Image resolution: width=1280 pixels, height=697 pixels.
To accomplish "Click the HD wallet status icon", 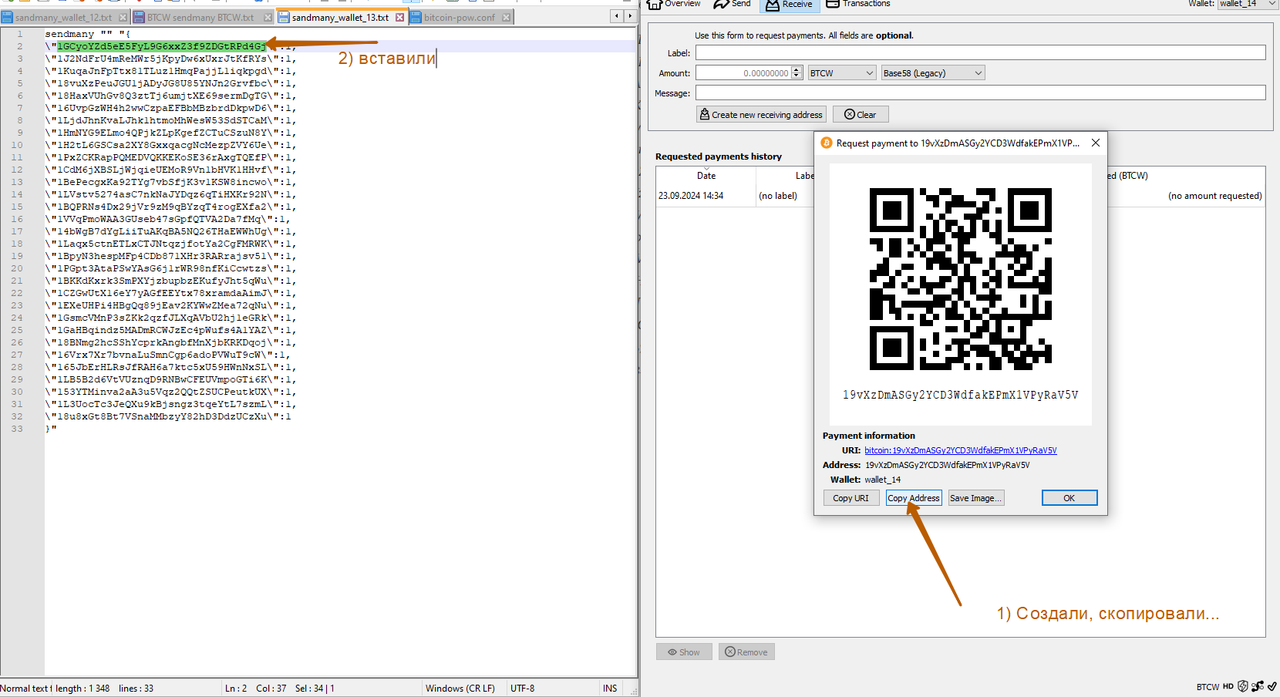I will coord(1228,687).
